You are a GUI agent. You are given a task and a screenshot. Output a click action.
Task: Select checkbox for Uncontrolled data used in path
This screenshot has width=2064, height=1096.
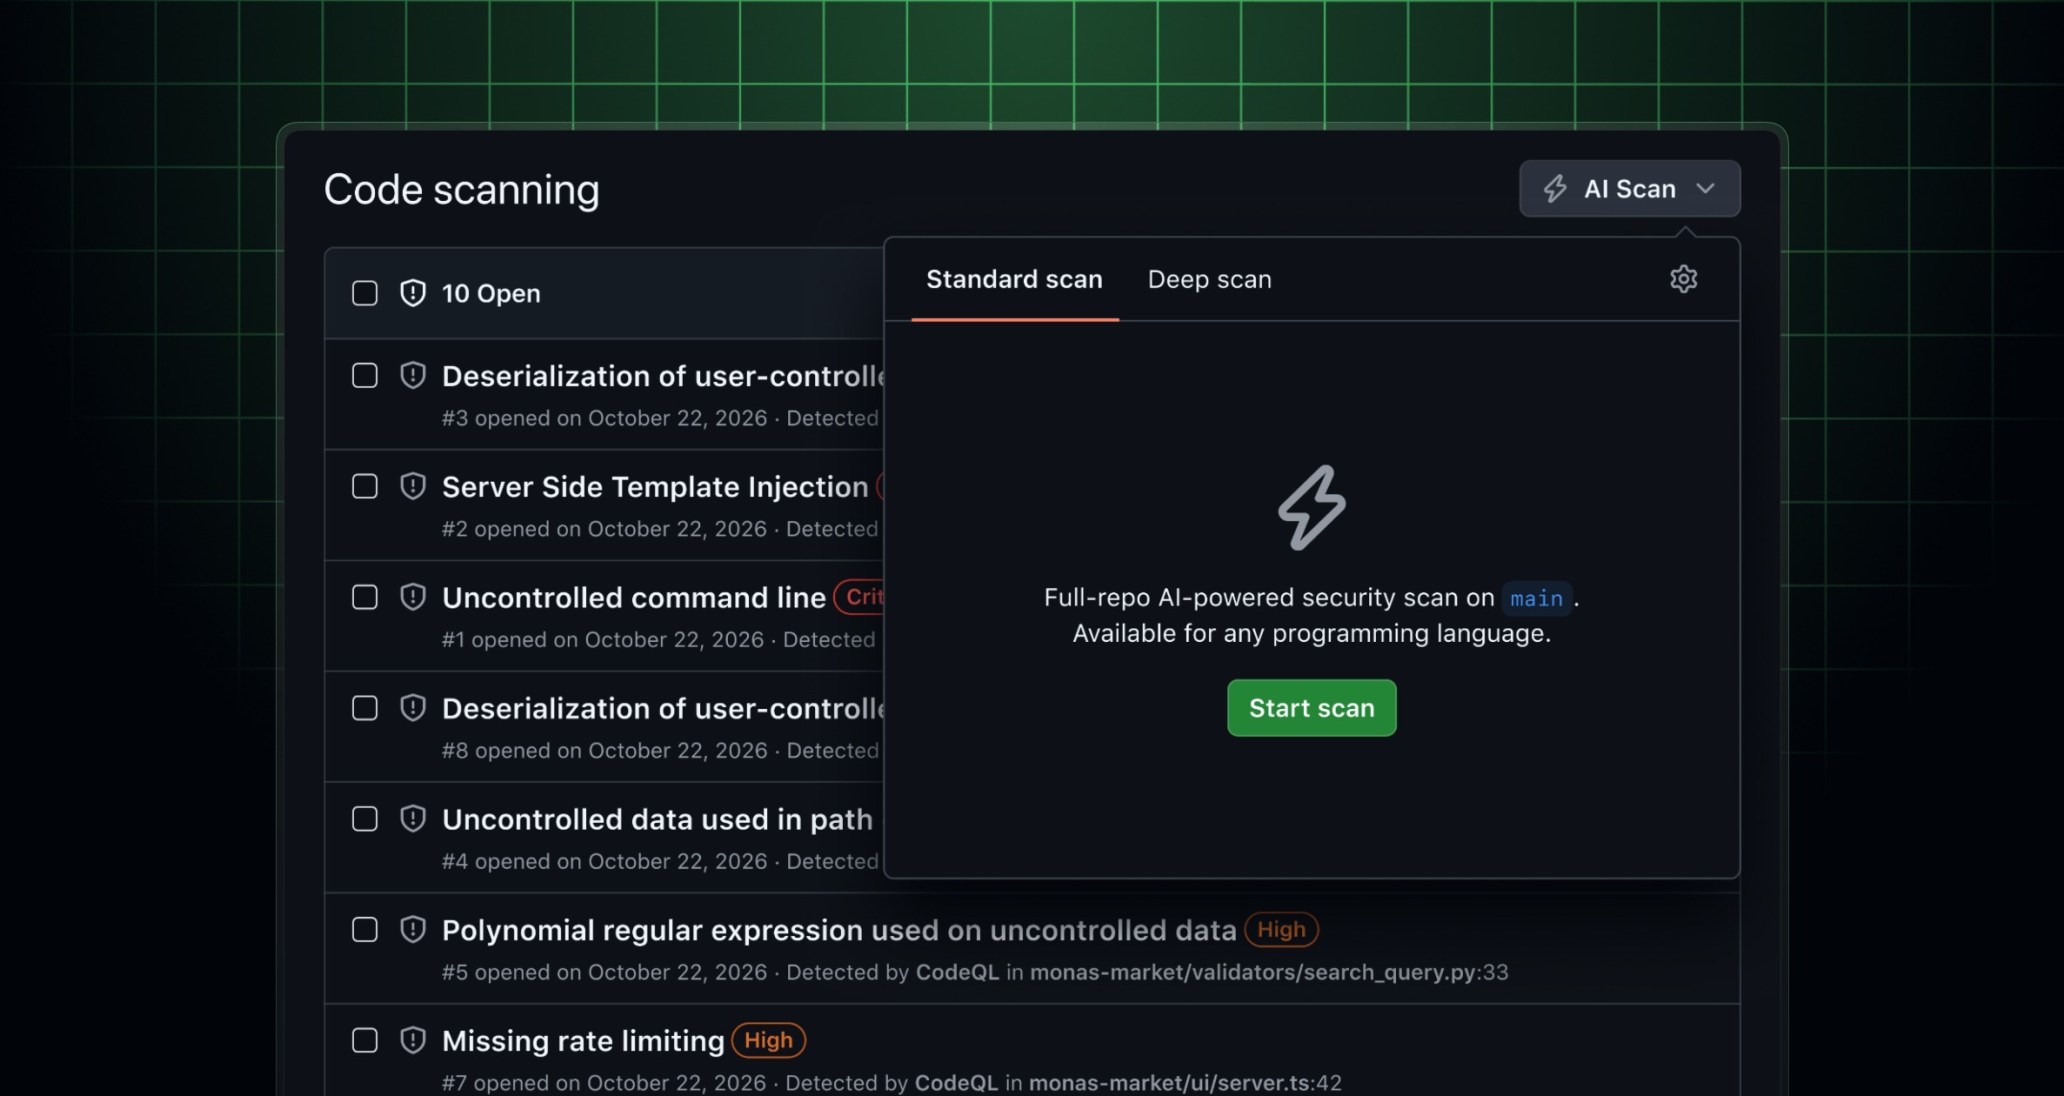(365, 819)
